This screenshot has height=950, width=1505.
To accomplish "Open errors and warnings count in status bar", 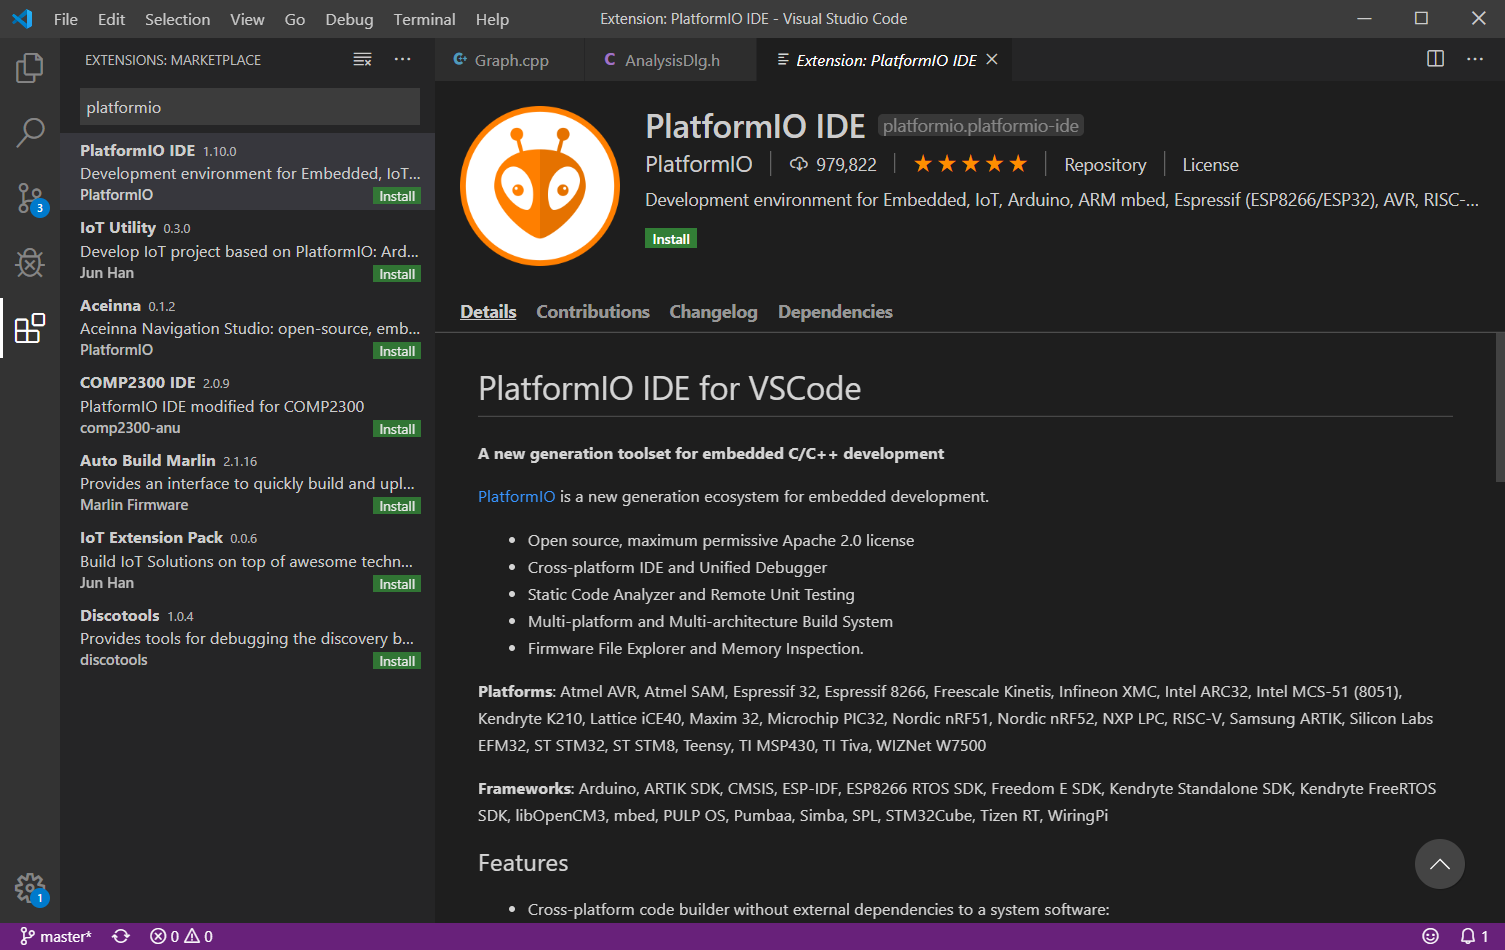I will click(x=181, y=936).
